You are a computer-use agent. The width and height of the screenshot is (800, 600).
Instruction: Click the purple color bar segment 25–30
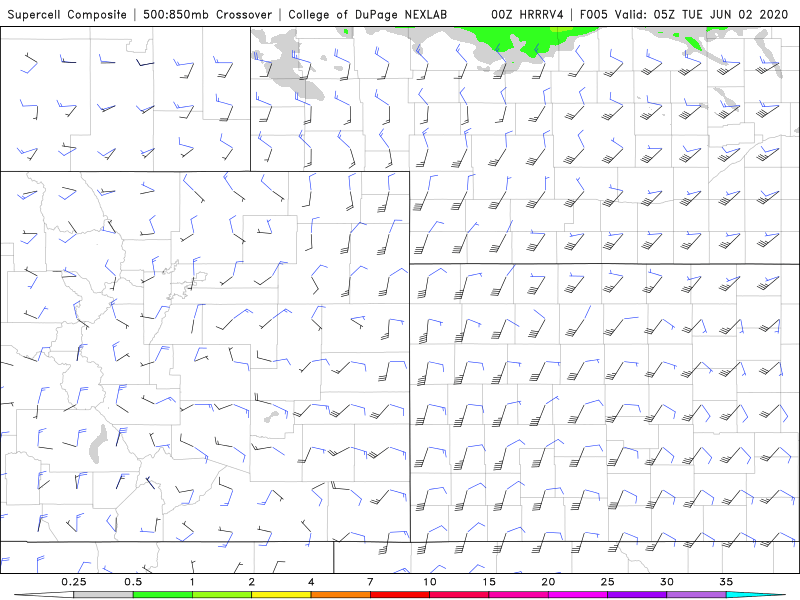tap(637, 595)
